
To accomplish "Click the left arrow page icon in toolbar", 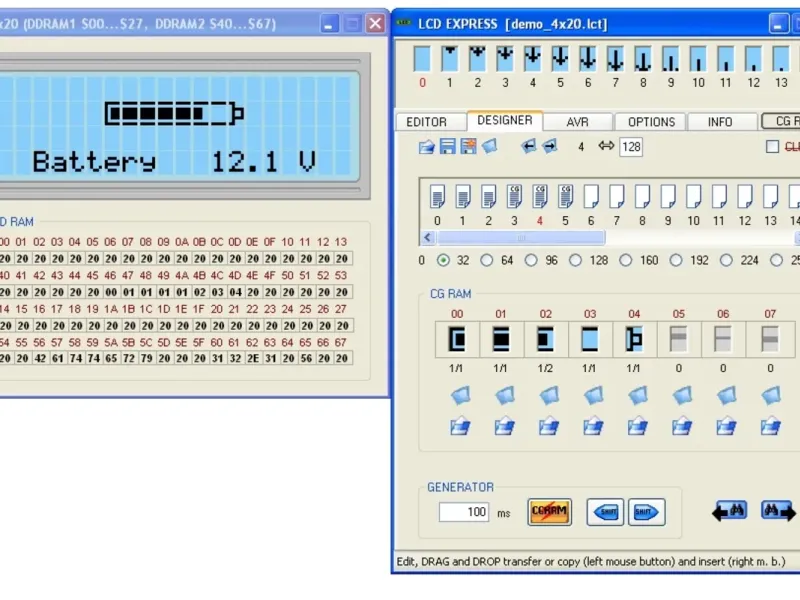I will (529, 147).
